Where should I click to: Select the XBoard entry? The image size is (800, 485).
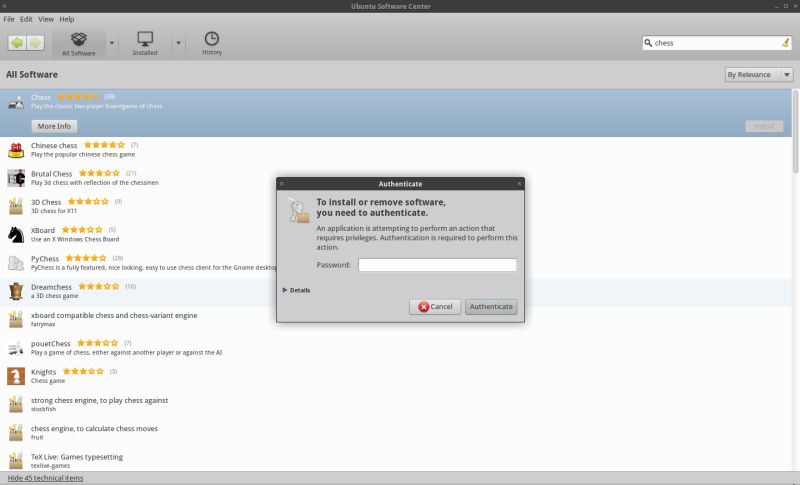(x=395, y=235)
